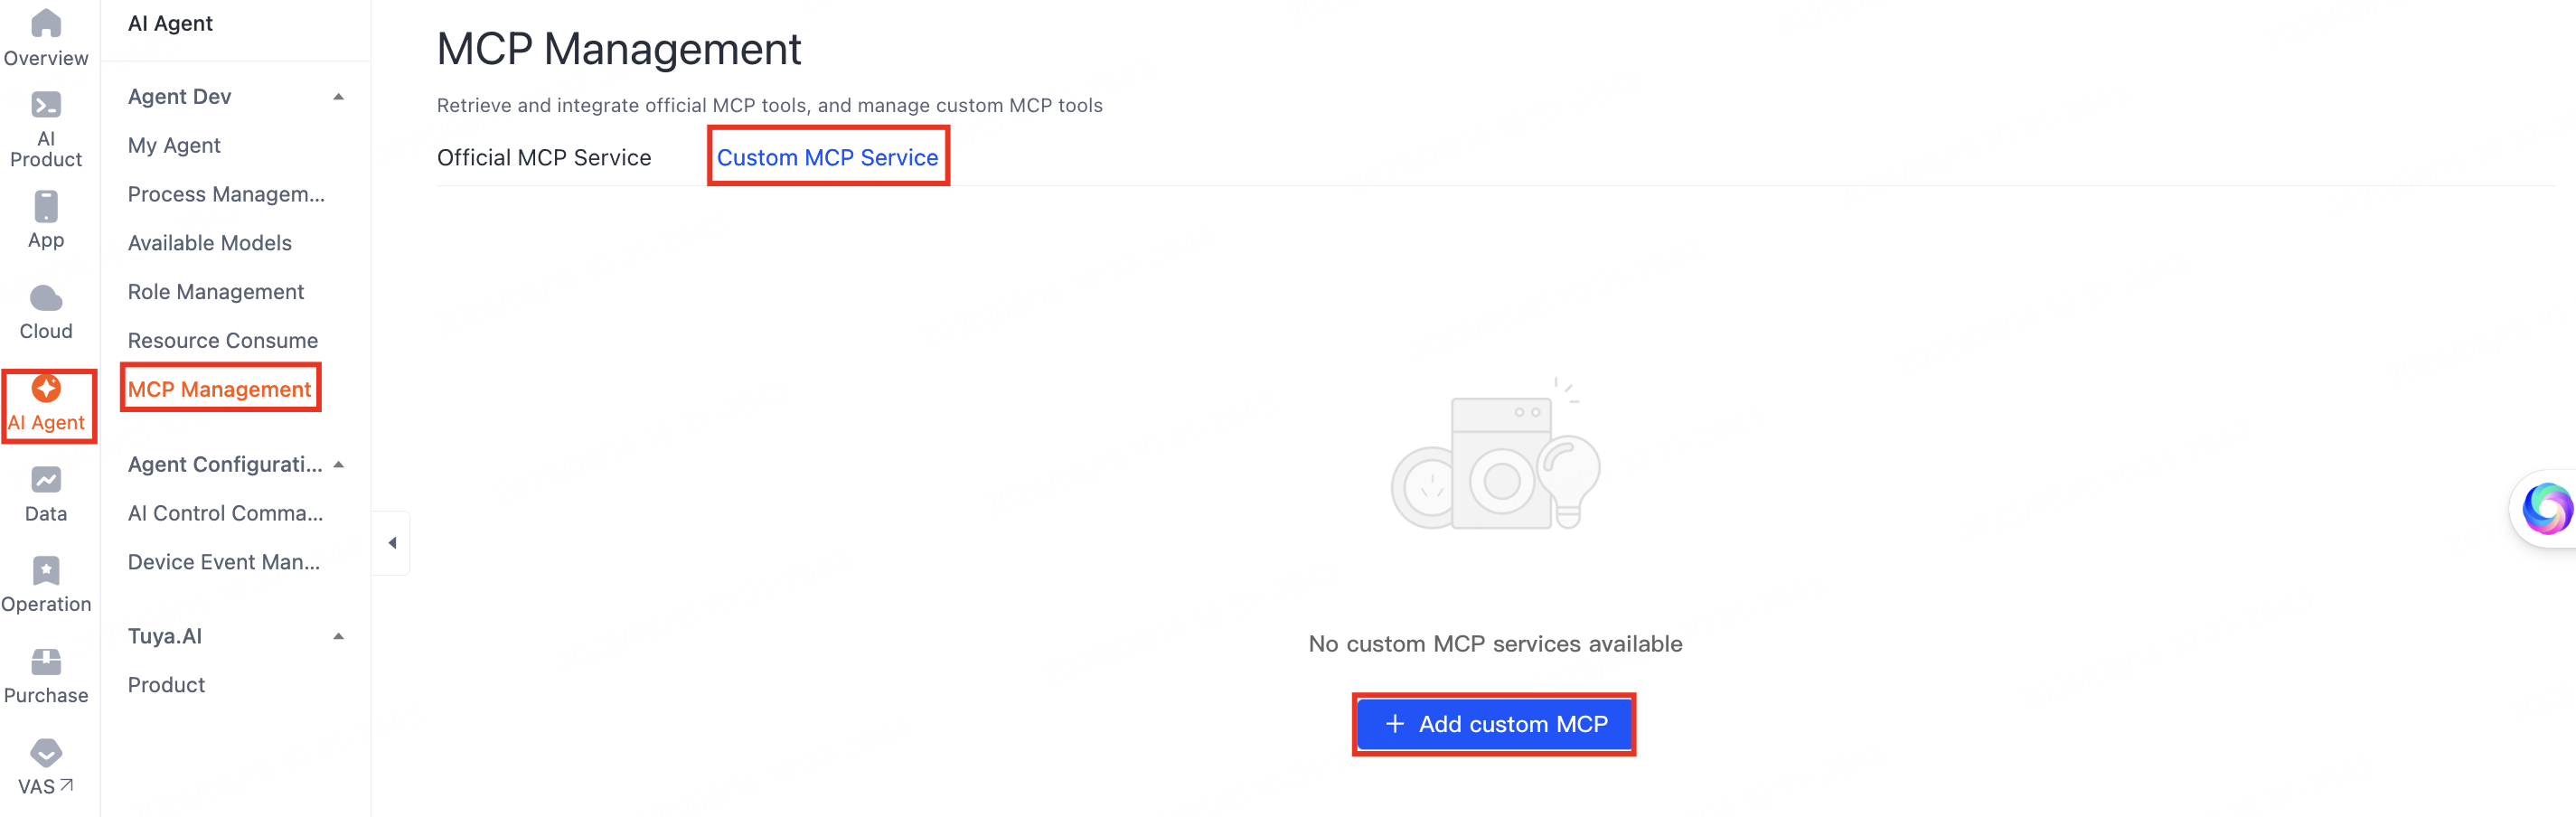The height and width of the screenshot is (817, 2576).
Task: Launch the colorful AI assistant bubble
Action: (2546, 509)
